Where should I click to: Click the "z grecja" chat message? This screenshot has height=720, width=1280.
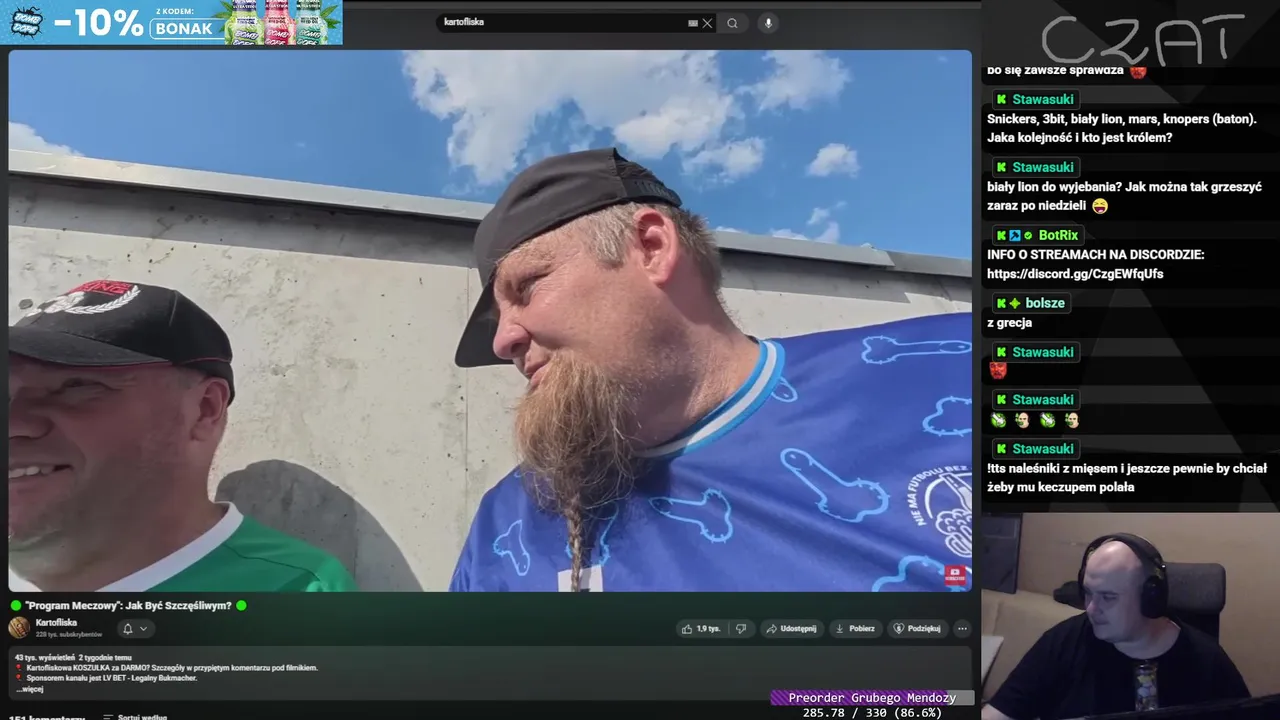pos(1009,323)
